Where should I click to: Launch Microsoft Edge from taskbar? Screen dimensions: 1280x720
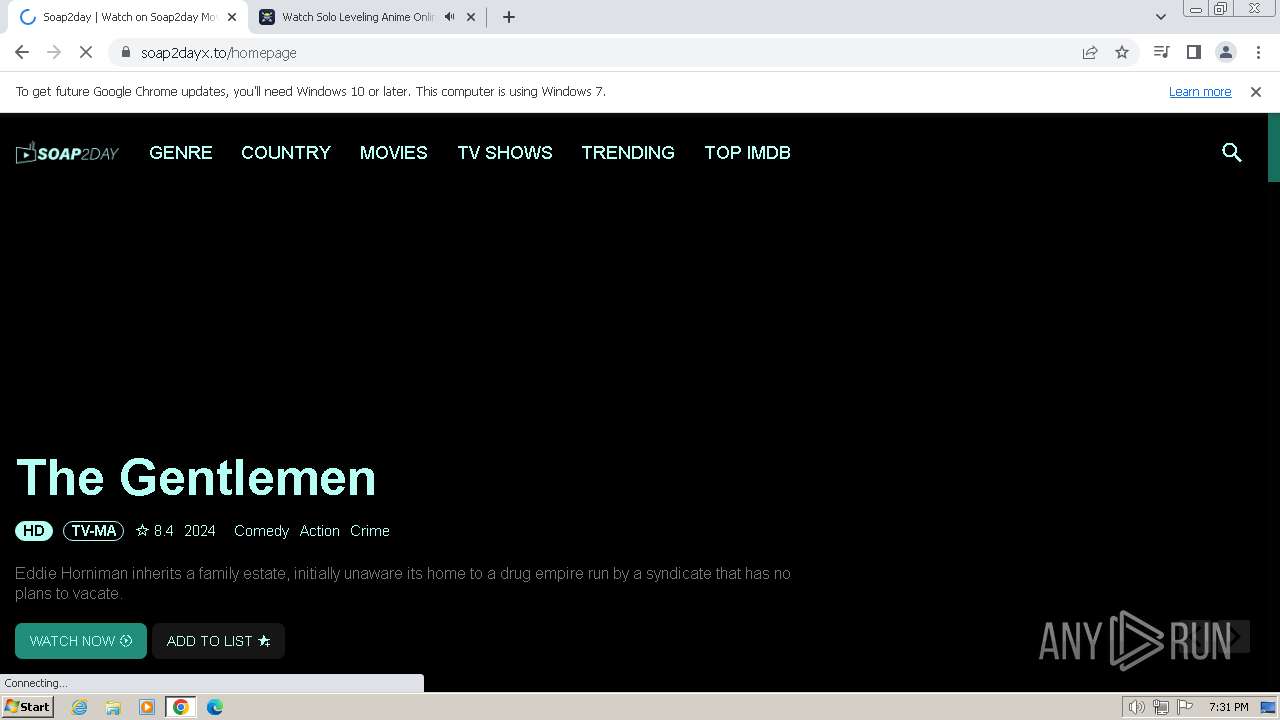point(215,707)
